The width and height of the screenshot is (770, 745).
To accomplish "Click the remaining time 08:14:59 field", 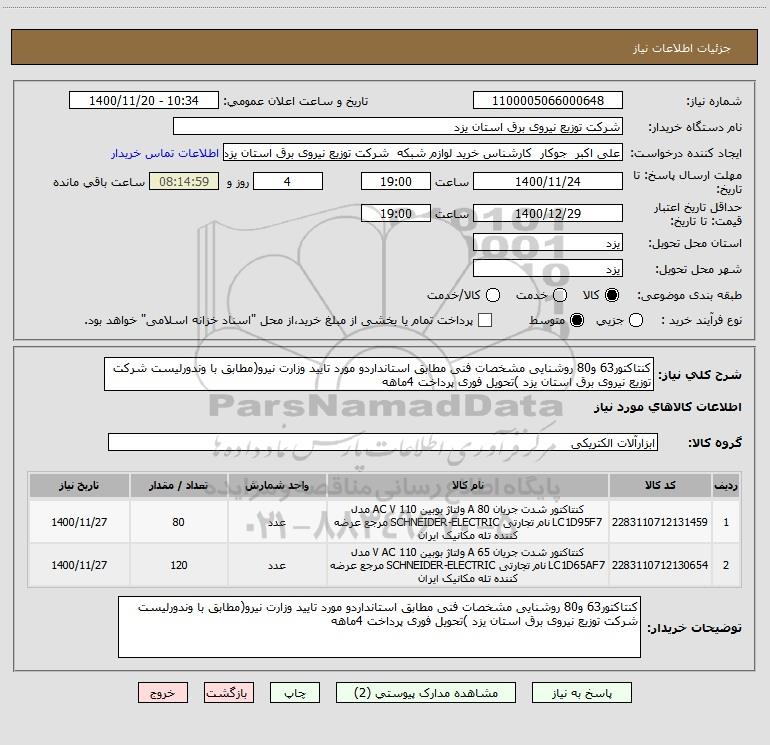I will 184,182.
